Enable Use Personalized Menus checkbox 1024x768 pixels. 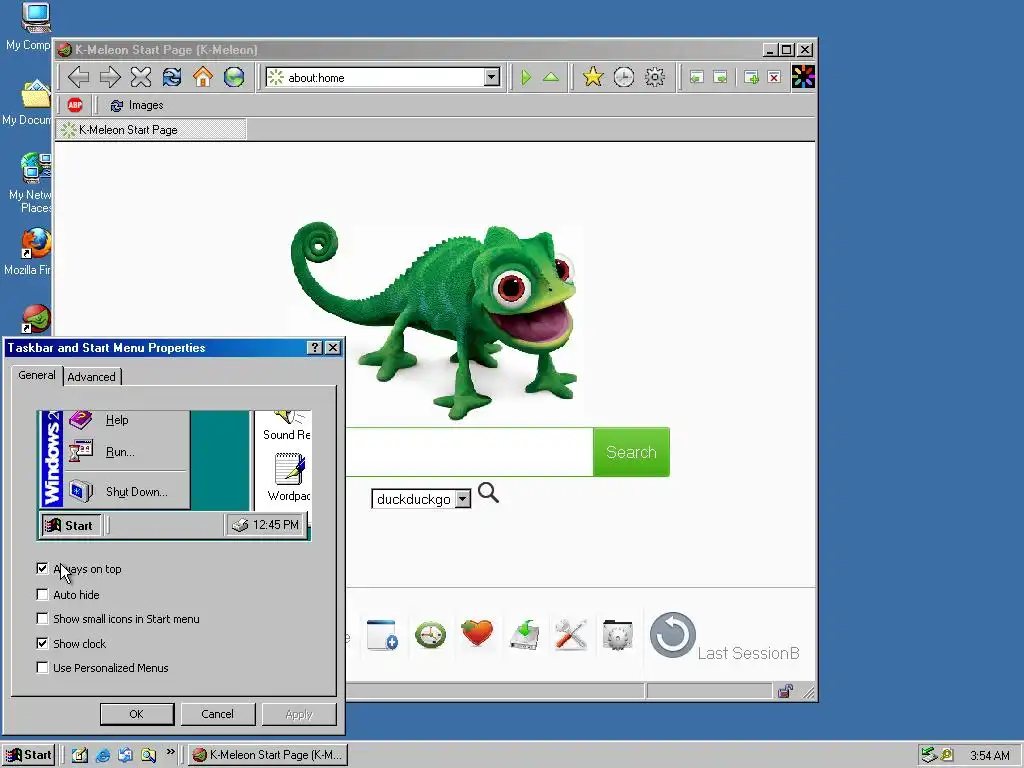point(42,667)
